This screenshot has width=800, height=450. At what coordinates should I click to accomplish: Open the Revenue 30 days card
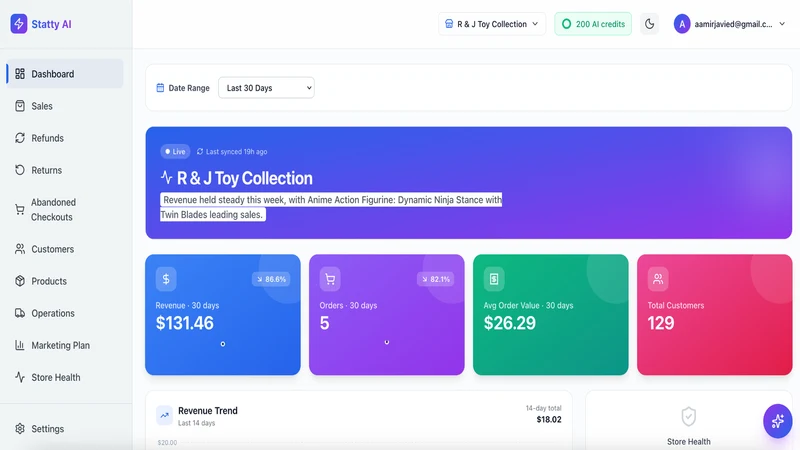point(223,315)
